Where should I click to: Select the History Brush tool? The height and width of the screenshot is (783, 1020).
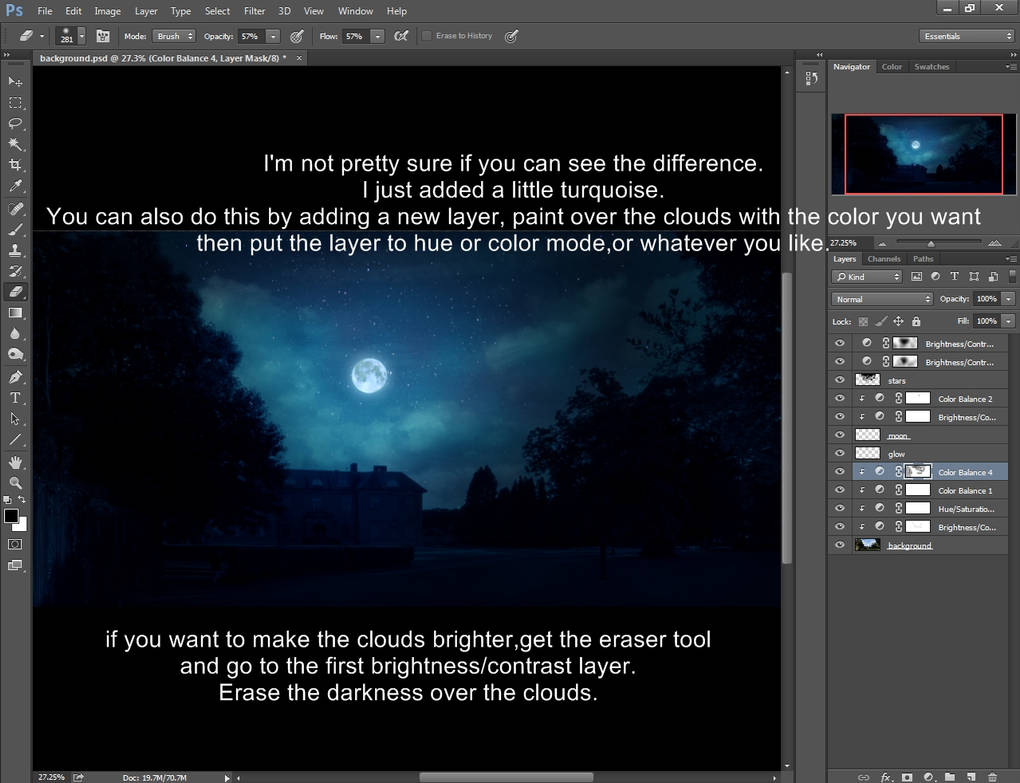[15, 271]
